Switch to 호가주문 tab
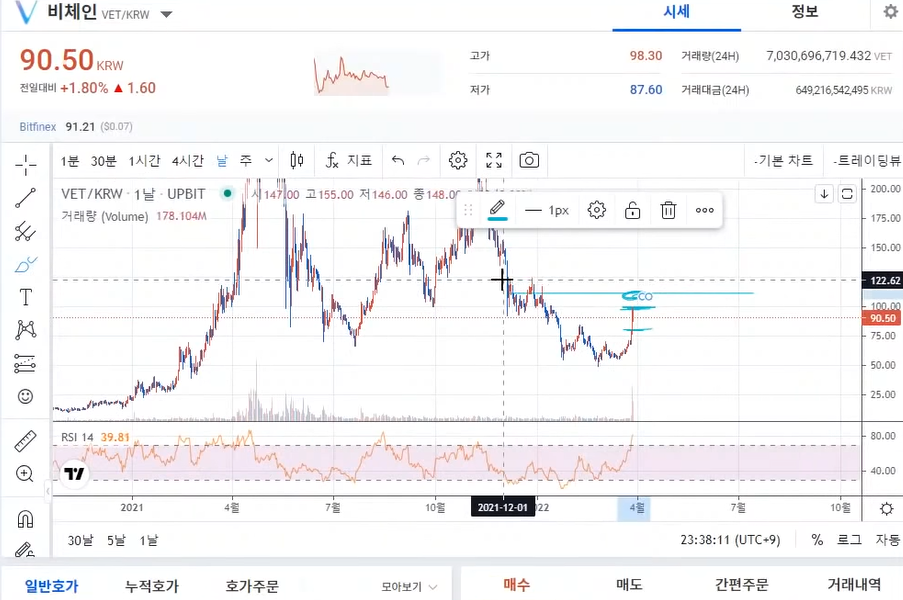Image resolution: width=903 pixels, height=600 pixels. click(x=252, y=586)
